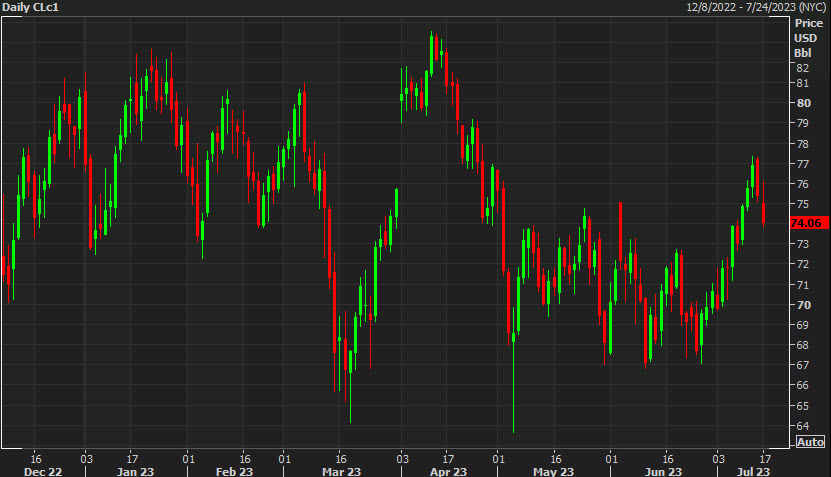Click the 17 tick above Jan 23
831x477 pixels.
132,458
